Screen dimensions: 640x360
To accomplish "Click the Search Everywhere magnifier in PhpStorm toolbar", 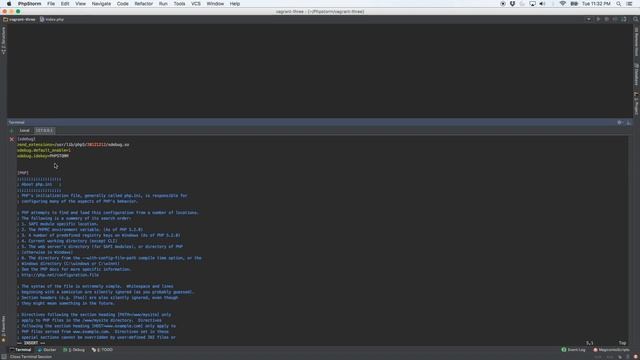I will click(x=636, y=19).
